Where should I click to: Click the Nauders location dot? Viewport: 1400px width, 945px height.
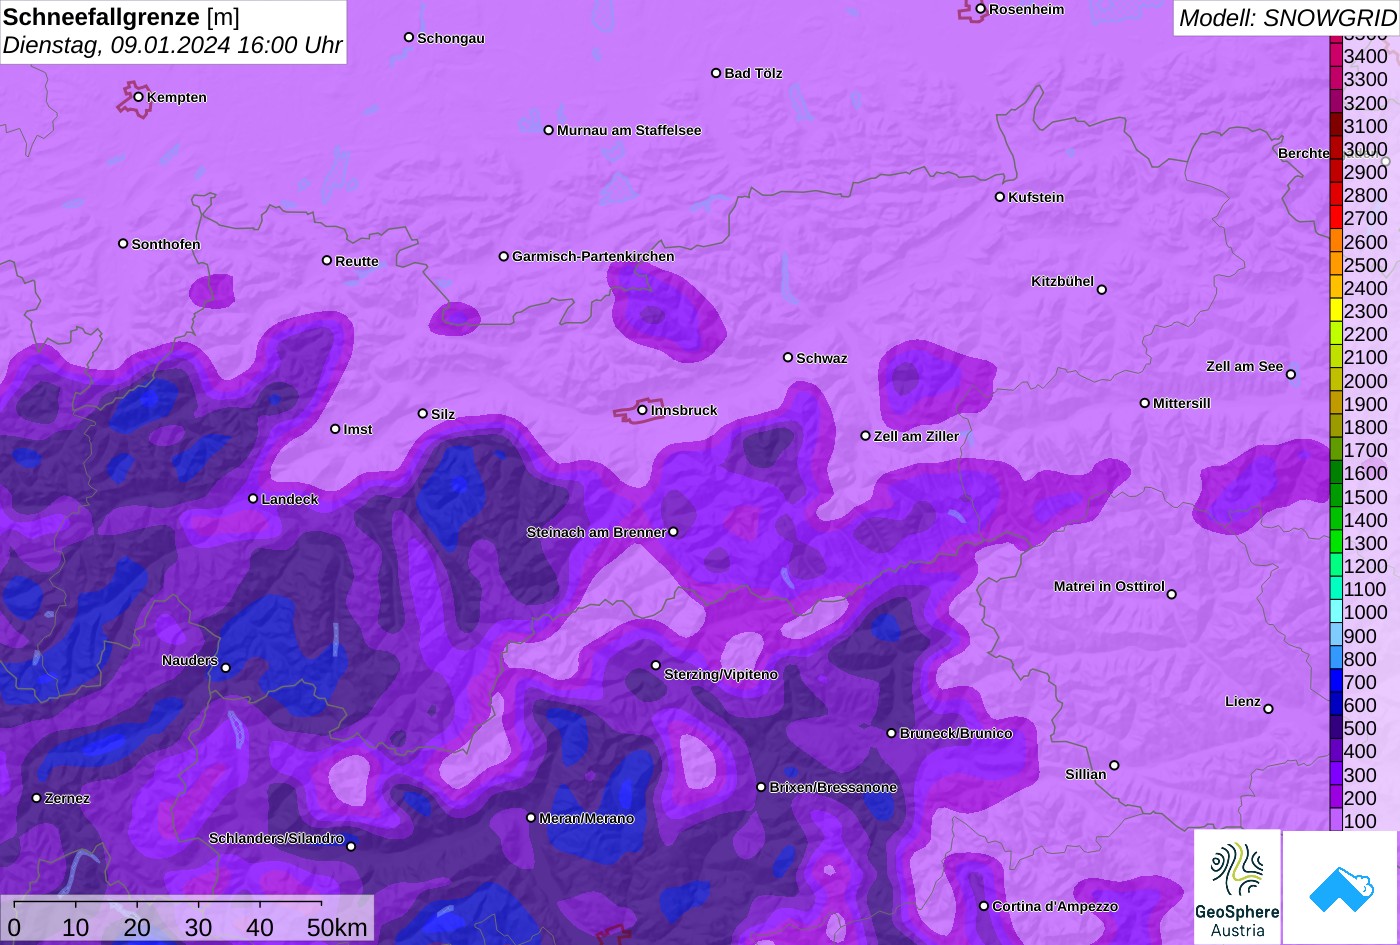(225, 668)
